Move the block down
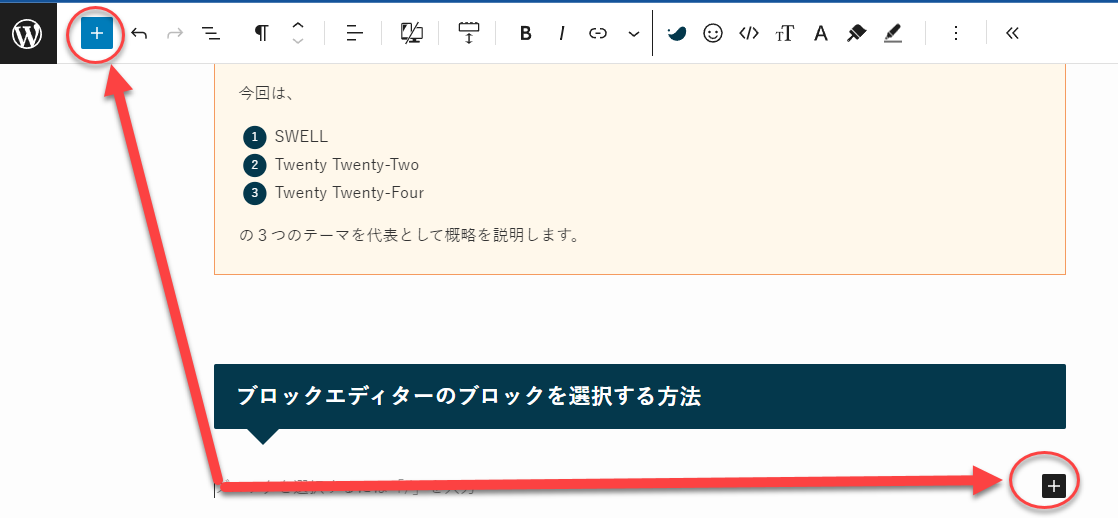 (298, 41)
